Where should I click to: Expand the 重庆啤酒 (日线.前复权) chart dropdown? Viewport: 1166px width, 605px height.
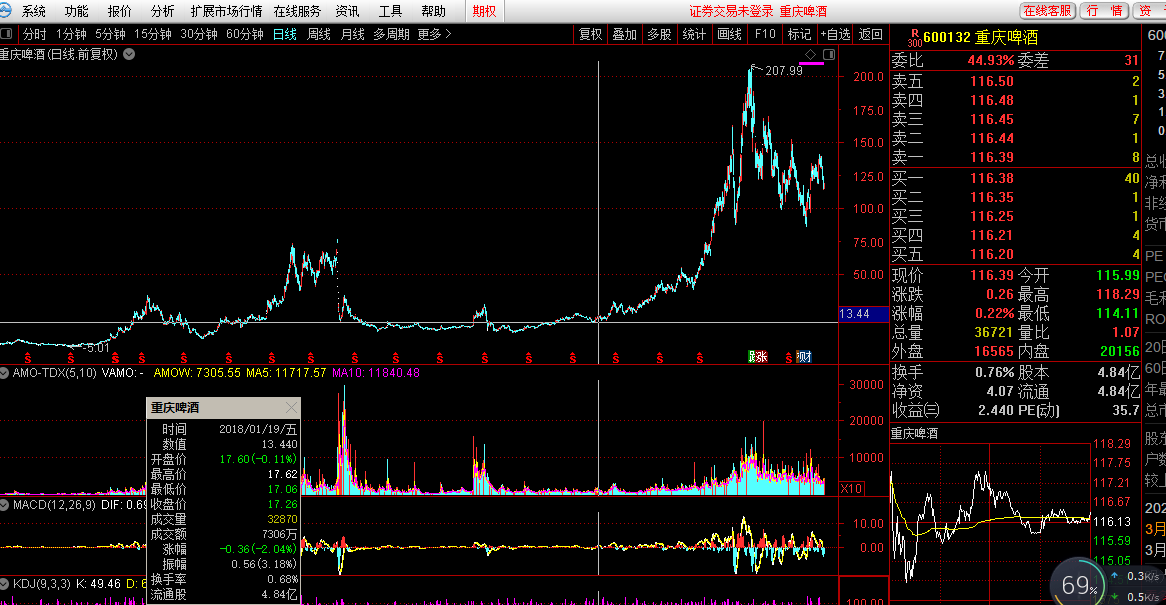click(x=129, y=54)
